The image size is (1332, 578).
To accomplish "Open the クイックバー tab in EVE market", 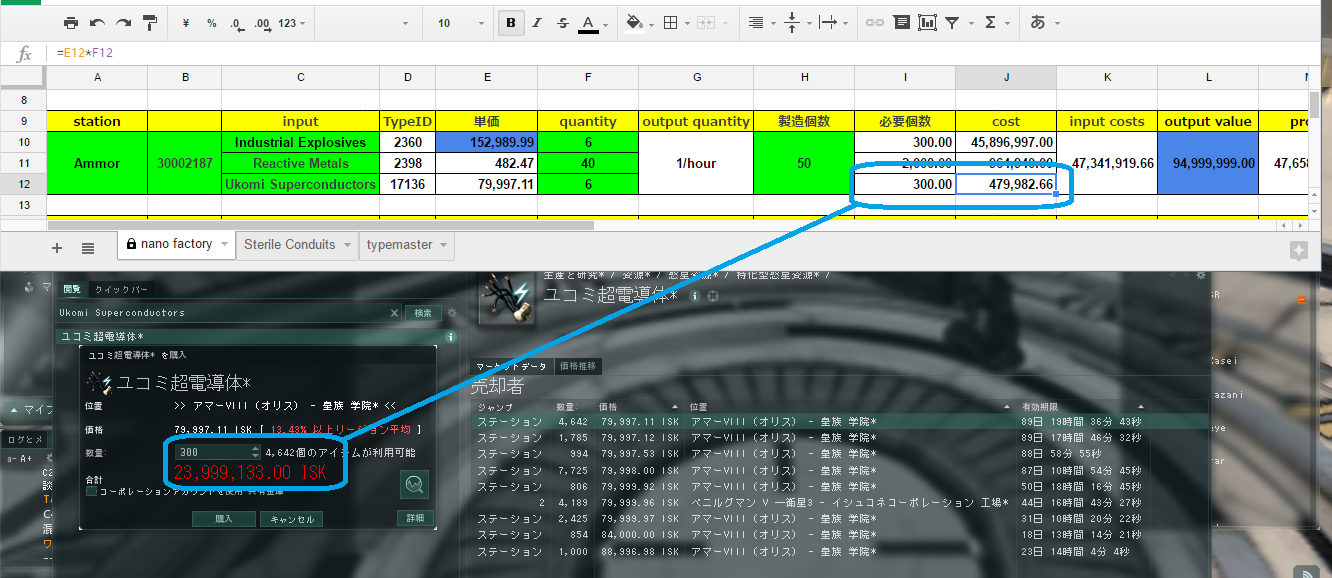I will [x=120, y=290].
